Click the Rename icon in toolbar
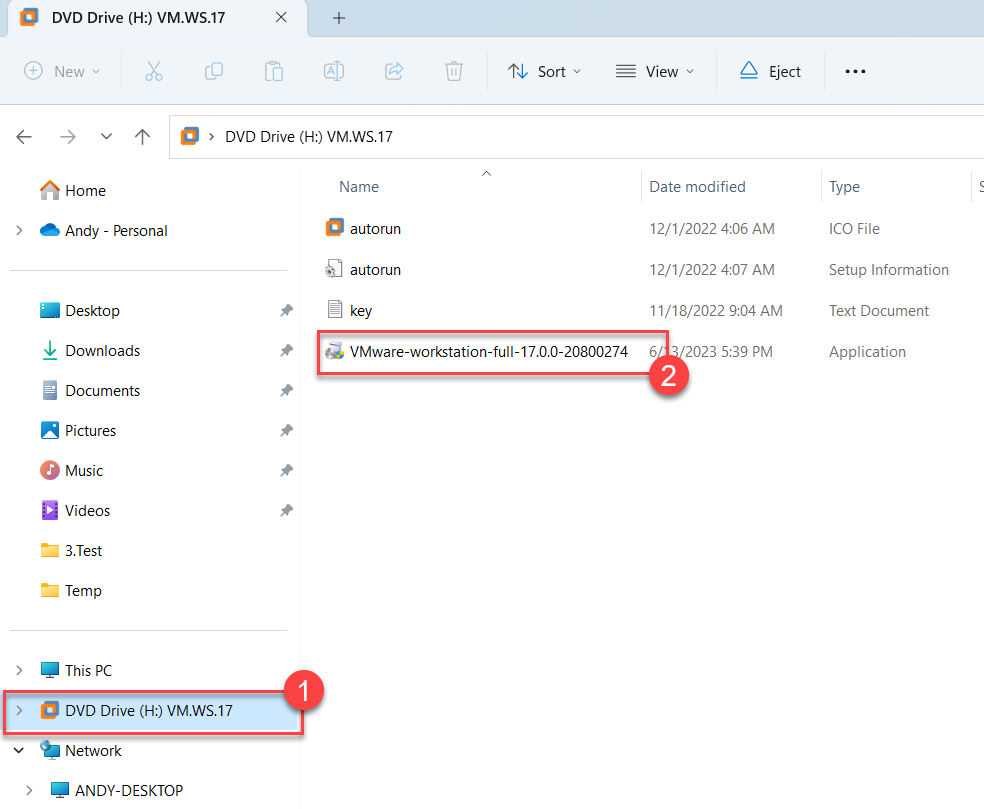 point(334,72)
